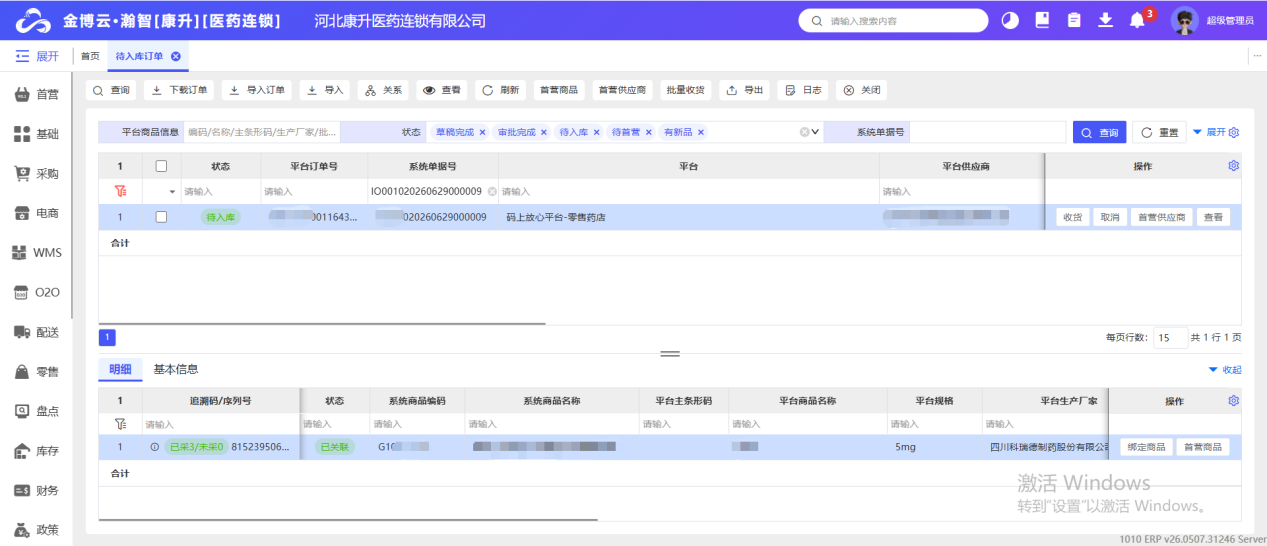Screen dimensions: 1267x546
Task: Click 关系 toolbar button
Action: pyautogui.click(x=383, y=90)
